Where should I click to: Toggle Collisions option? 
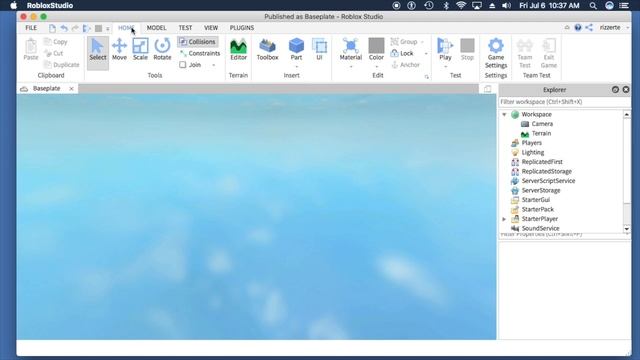198,42
